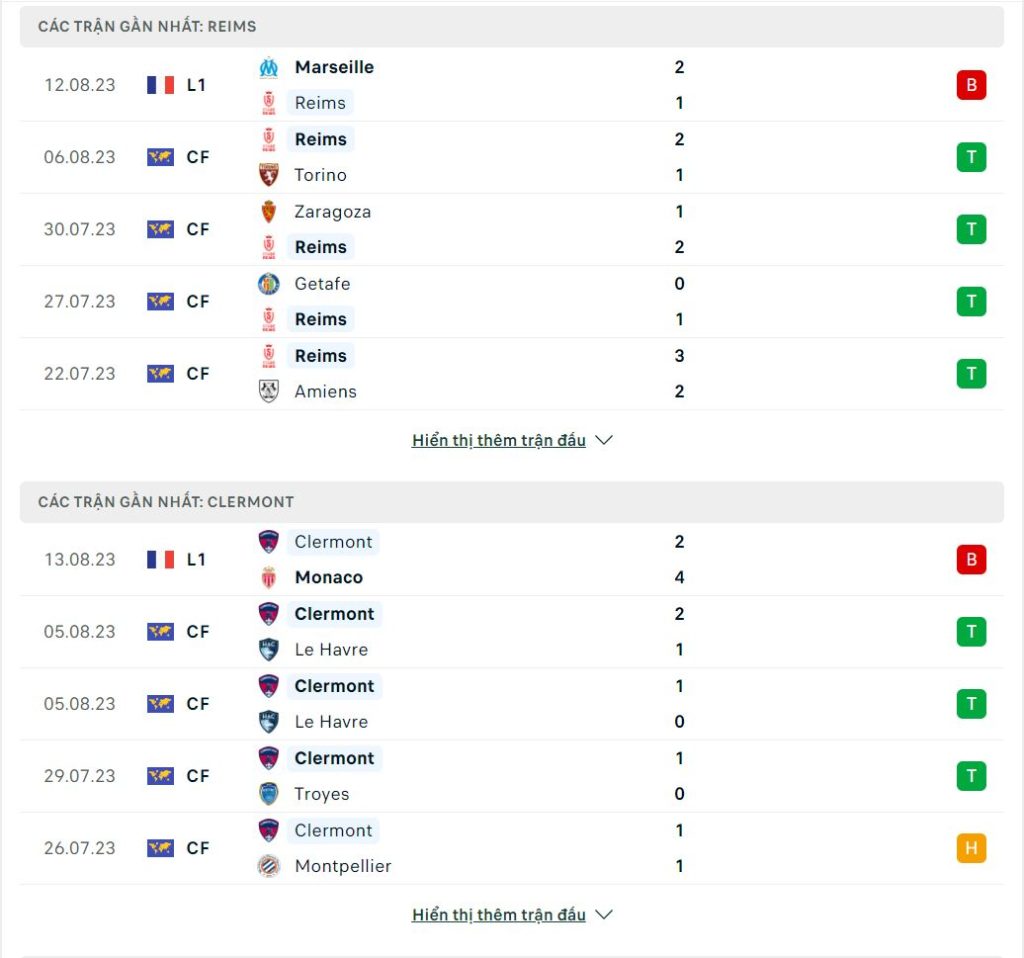This screenshot has width=1024, height=958.
Task: Click orange H badge for Montpellier match
Action: pyautogui.click(x=971, y=848)
